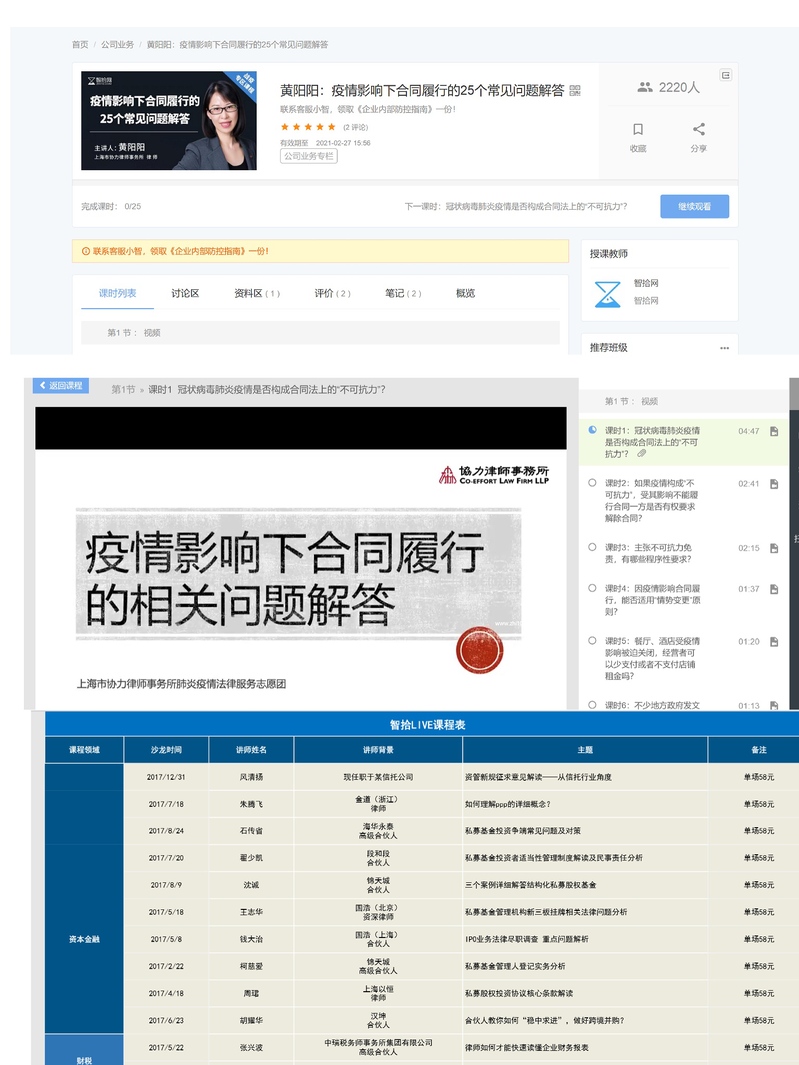Select the 课时2 status circle

(x=592, y=483)
